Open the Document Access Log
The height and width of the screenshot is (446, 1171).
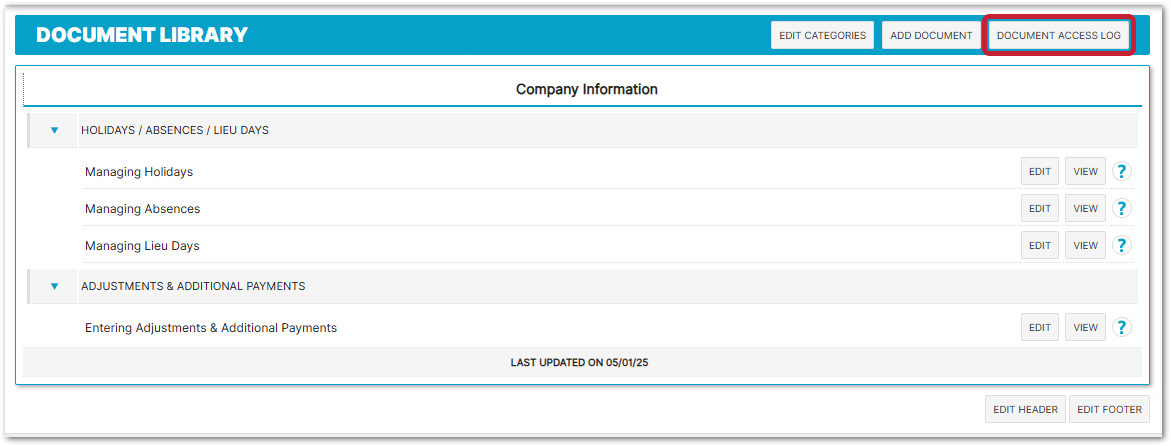[x=1060, y=35]
